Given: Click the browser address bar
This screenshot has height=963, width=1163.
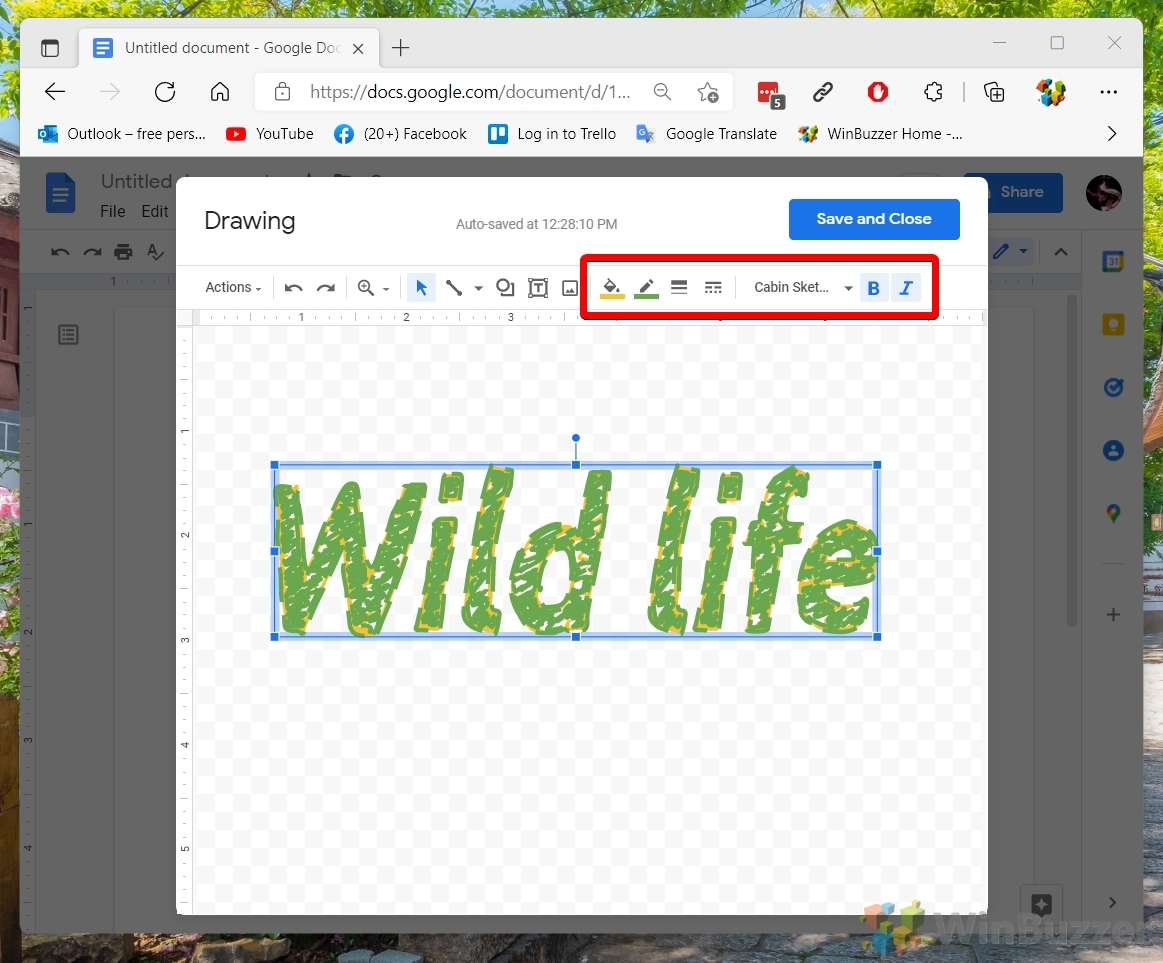Looking at the screenshot, I should (x=470, y=92).
